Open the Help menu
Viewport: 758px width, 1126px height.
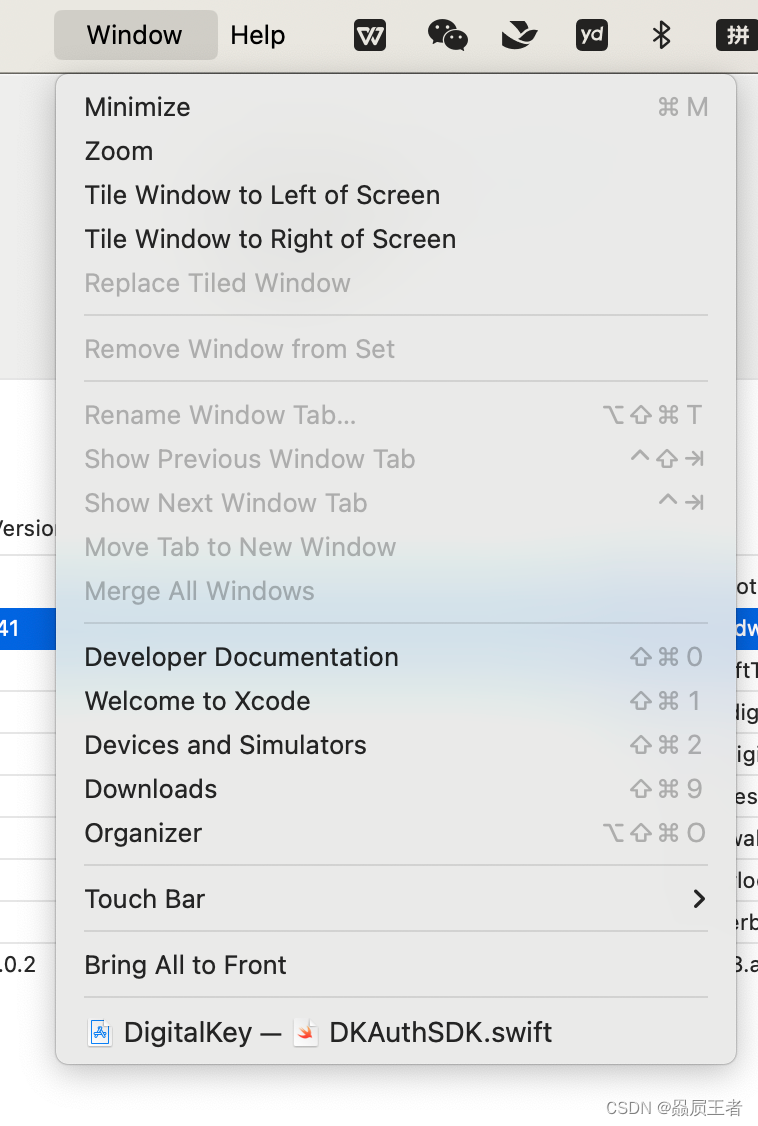click(258, 34)
